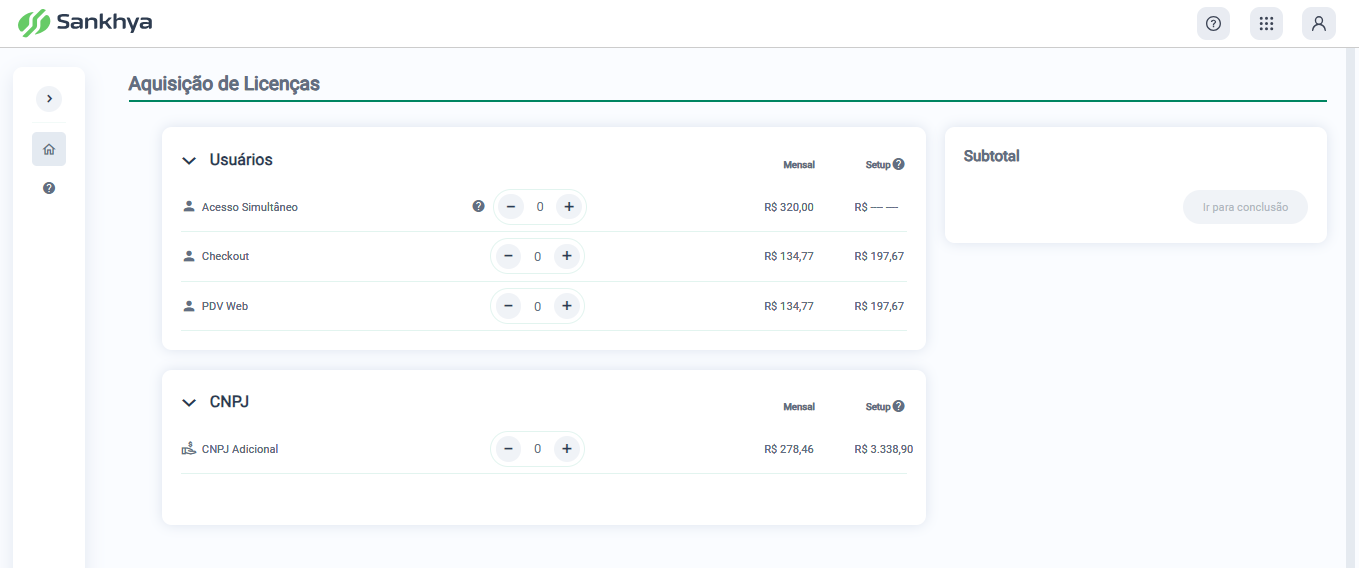Increase Acesso Simultâneo quantity with plus
The image size is (1359, 568).
pyautogui.click(x=568, y=207)
